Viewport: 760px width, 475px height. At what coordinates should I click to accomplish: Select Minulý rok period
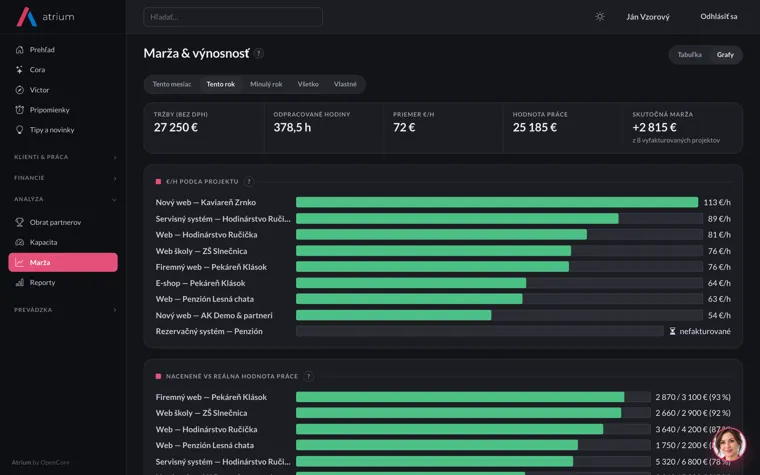(x=266, y=84)
